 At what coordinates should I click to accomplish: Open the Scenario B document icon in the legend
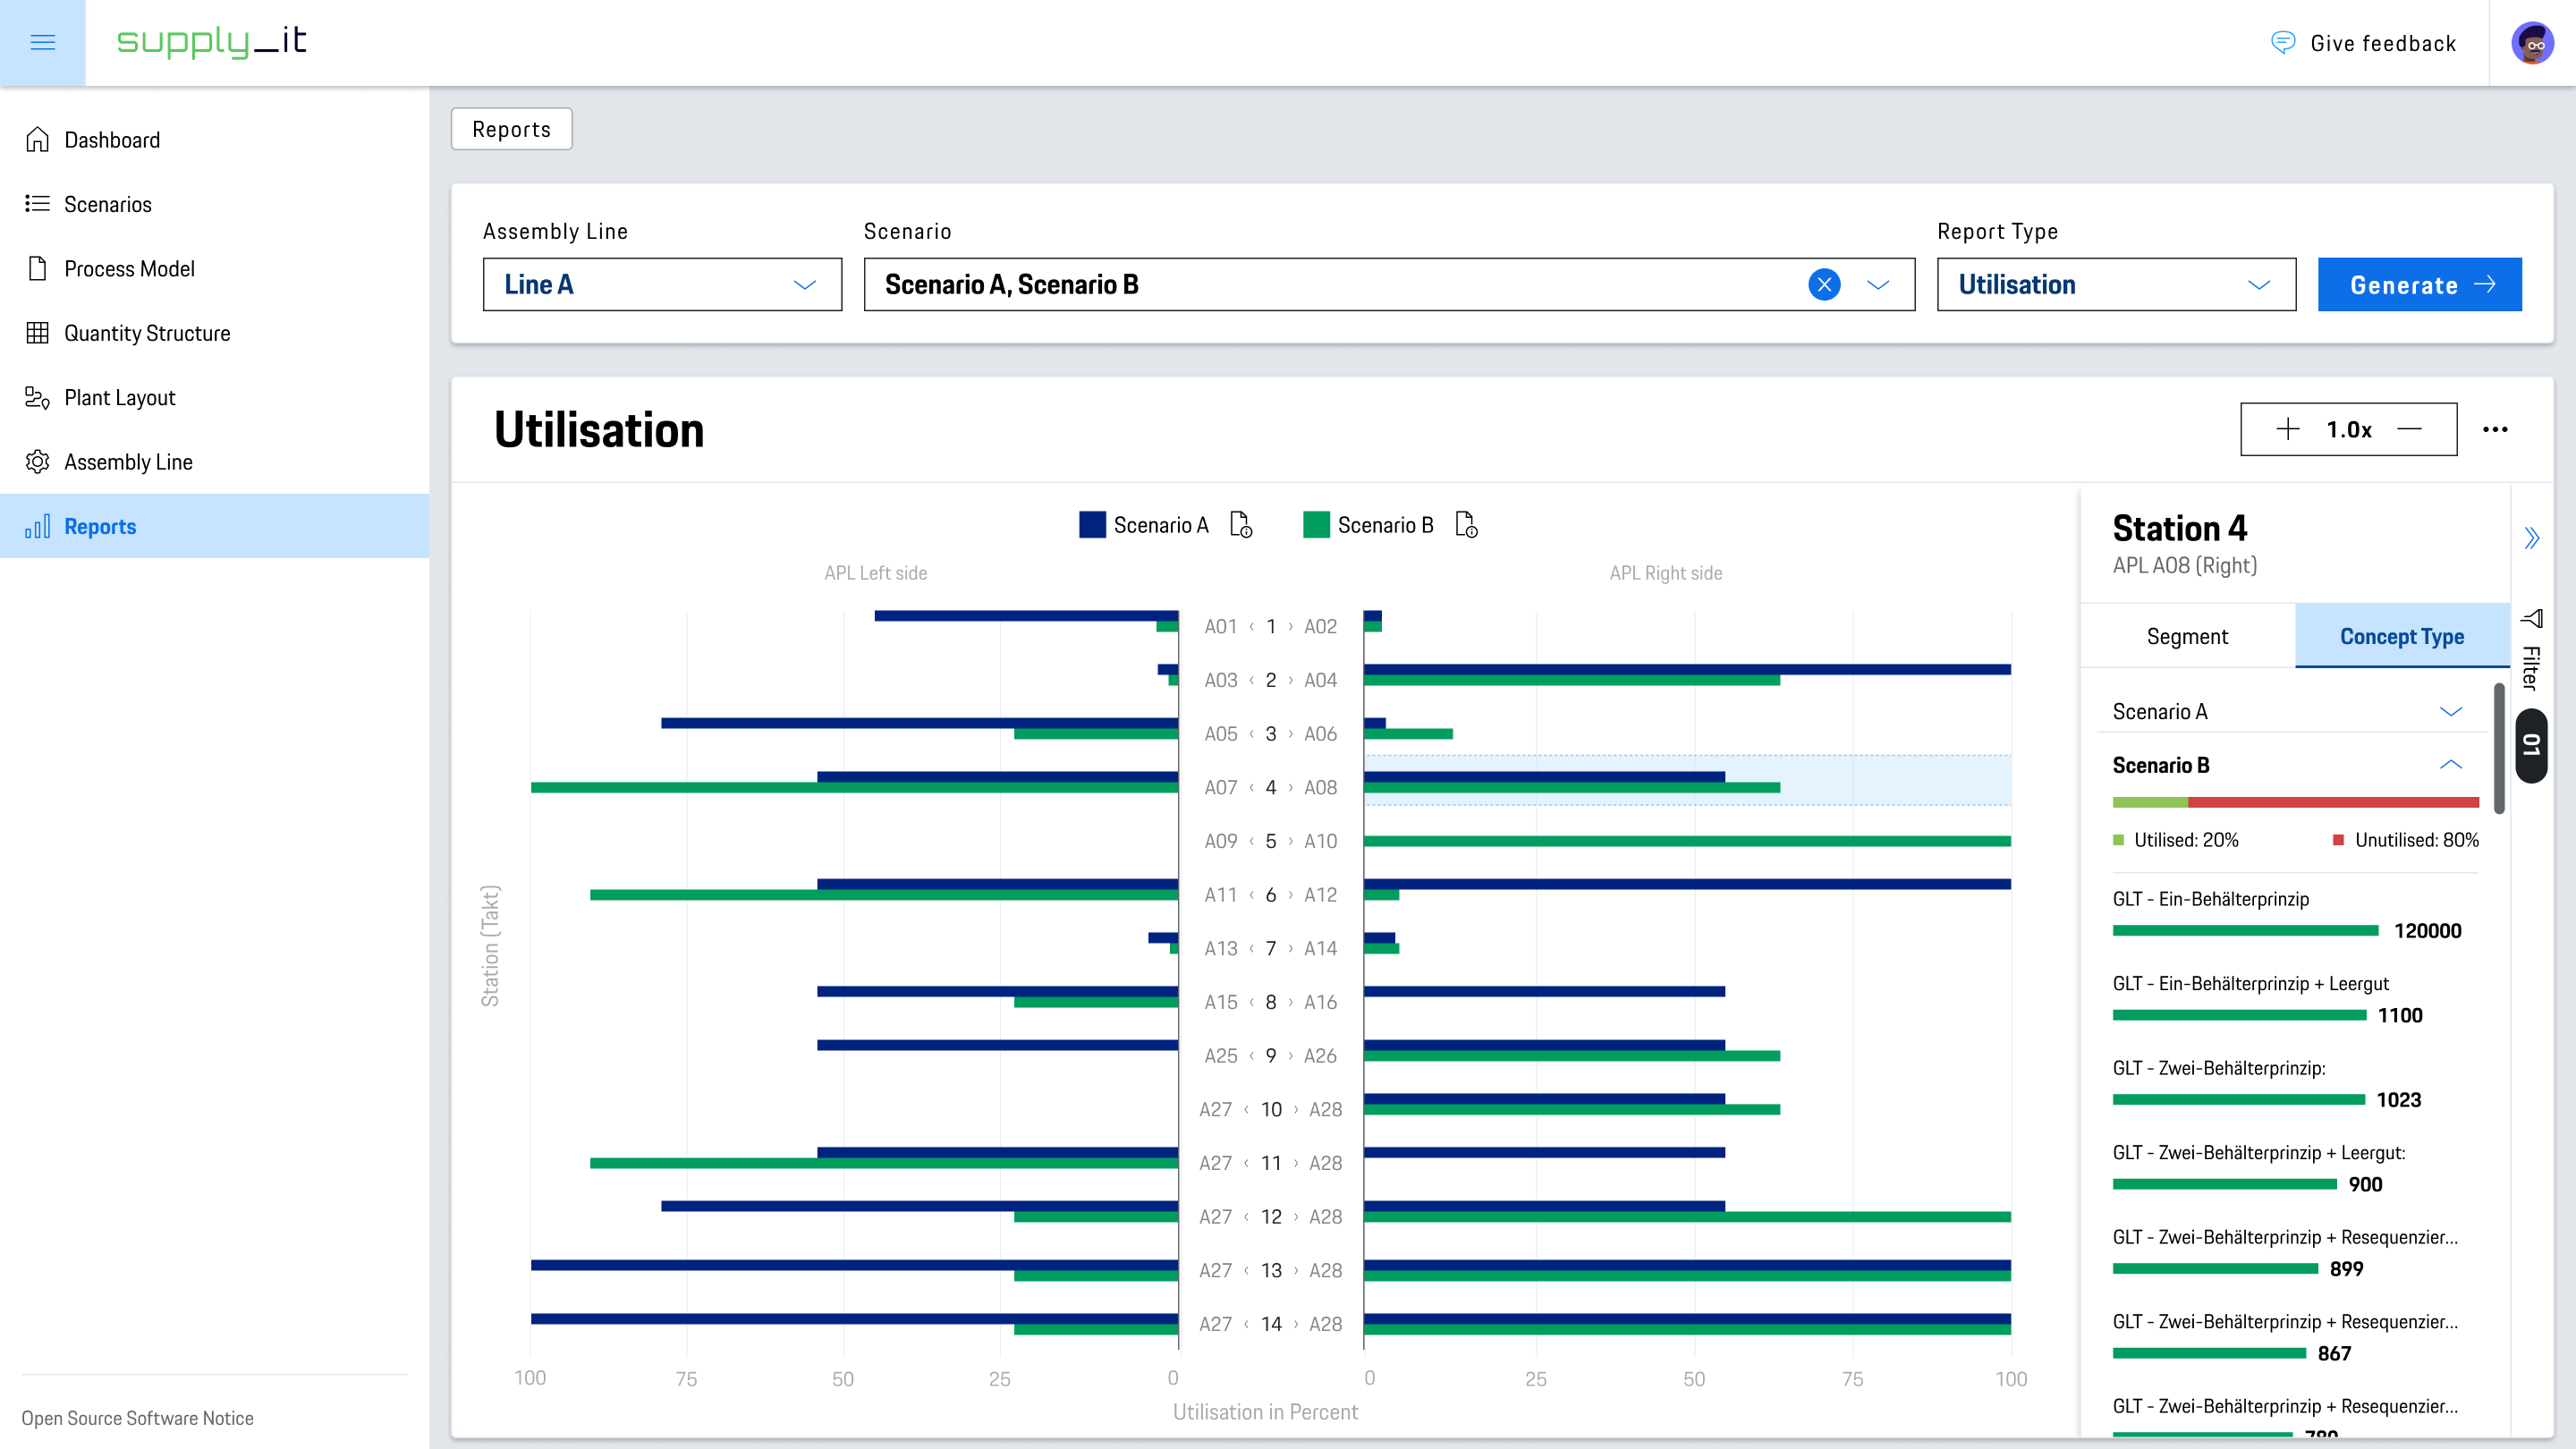point(1466,525)
